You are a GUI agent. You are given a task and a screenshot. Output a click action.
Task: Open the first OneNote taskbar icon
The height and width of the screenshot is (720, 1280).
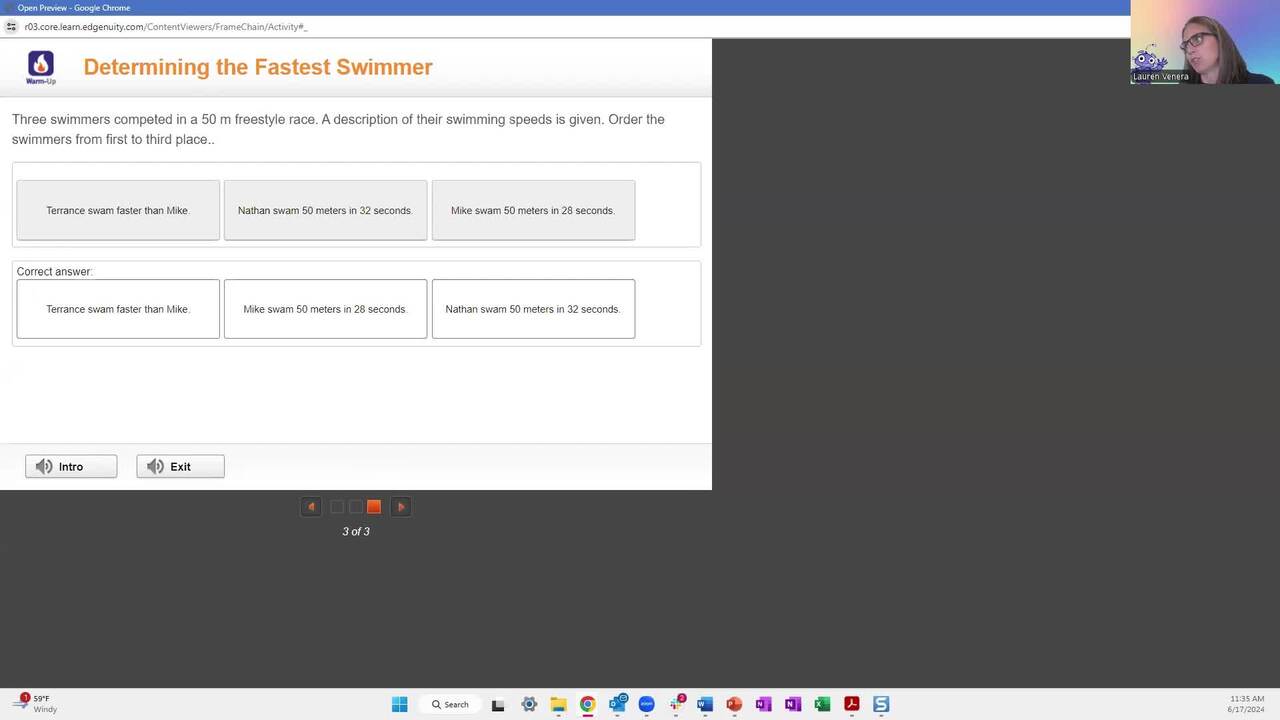(x=763, y=704)
